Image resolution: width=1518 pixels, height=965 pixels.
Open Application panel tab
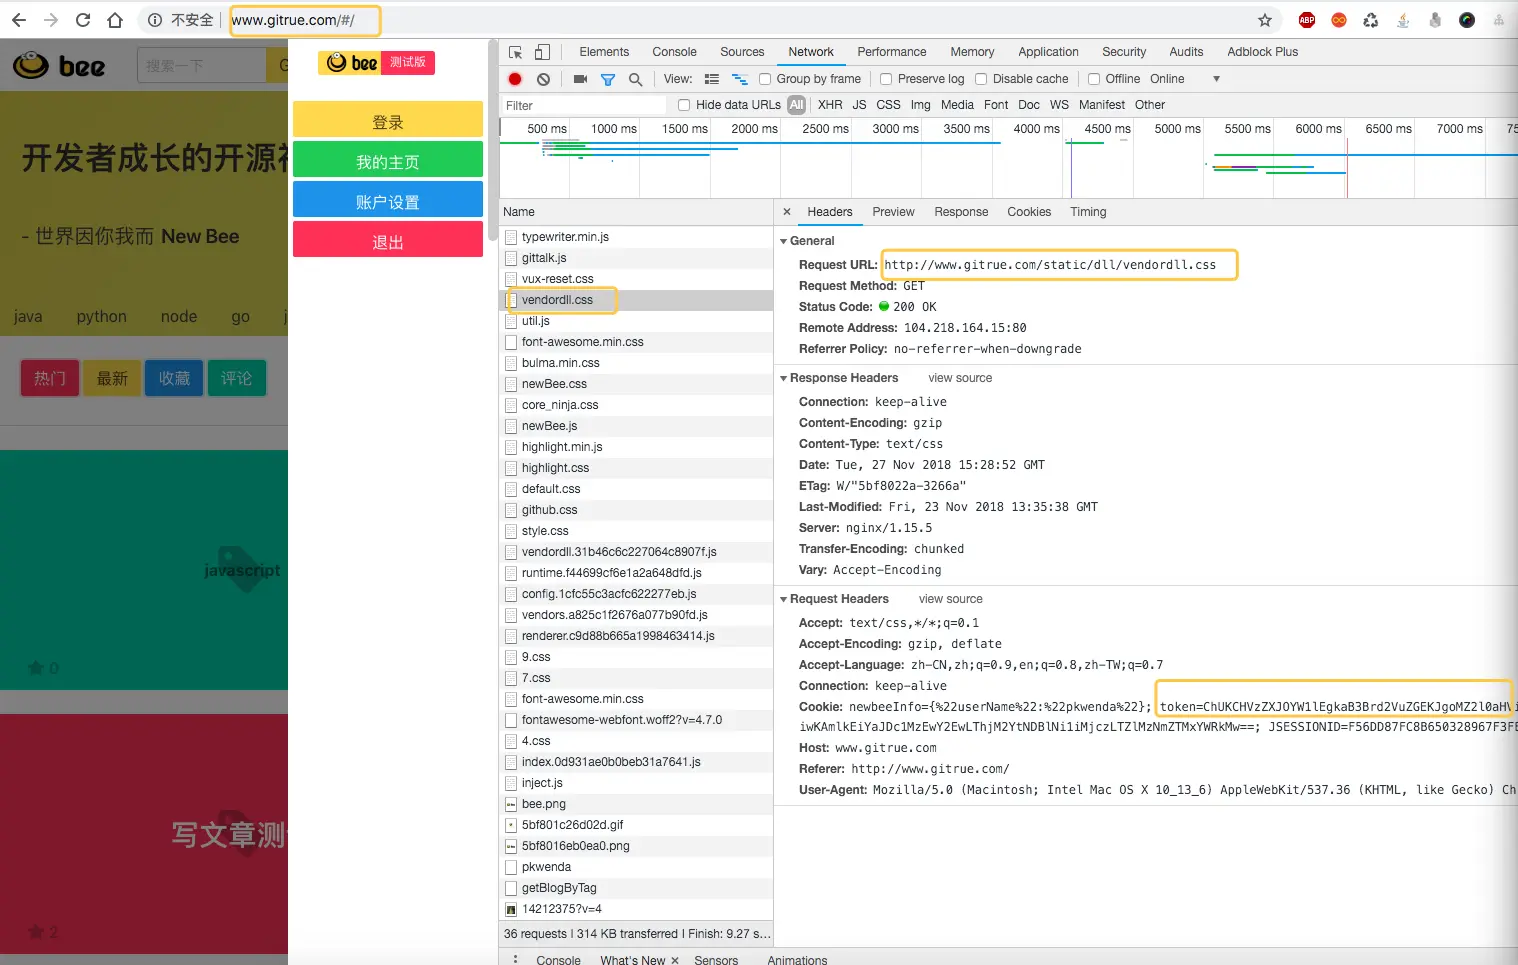pos(1048,52)
